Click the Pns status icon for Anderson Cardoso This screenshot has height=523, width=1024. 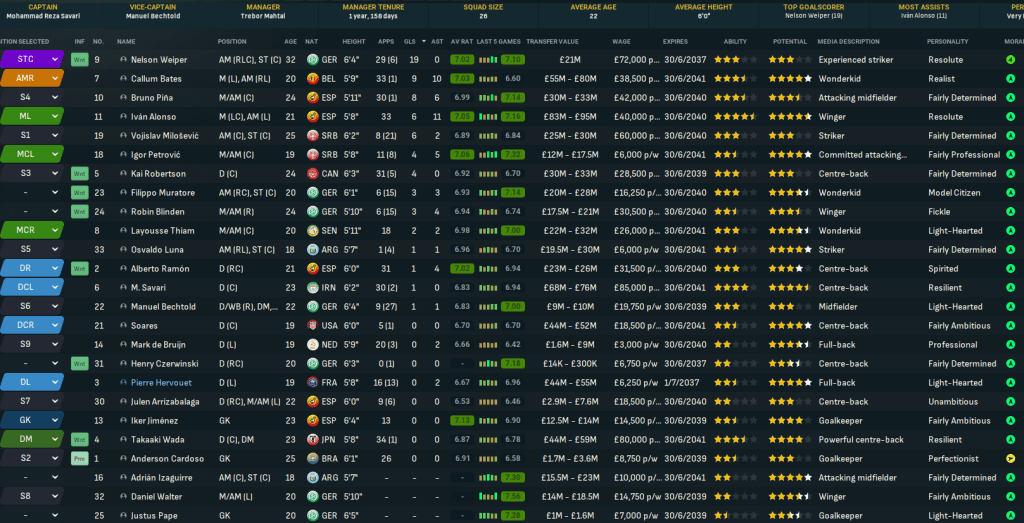(x=80, y=458)
